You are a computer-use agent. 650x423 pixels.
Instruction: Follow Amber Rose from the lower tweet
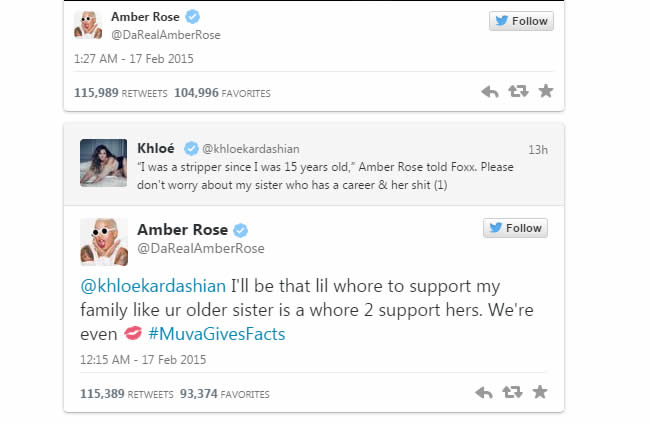click(515, 228)
